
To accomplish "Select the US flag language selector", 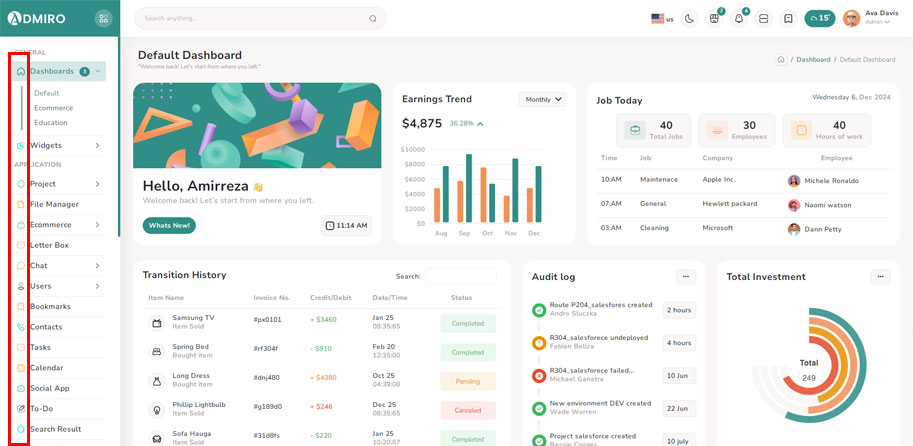I will (661, 18).
